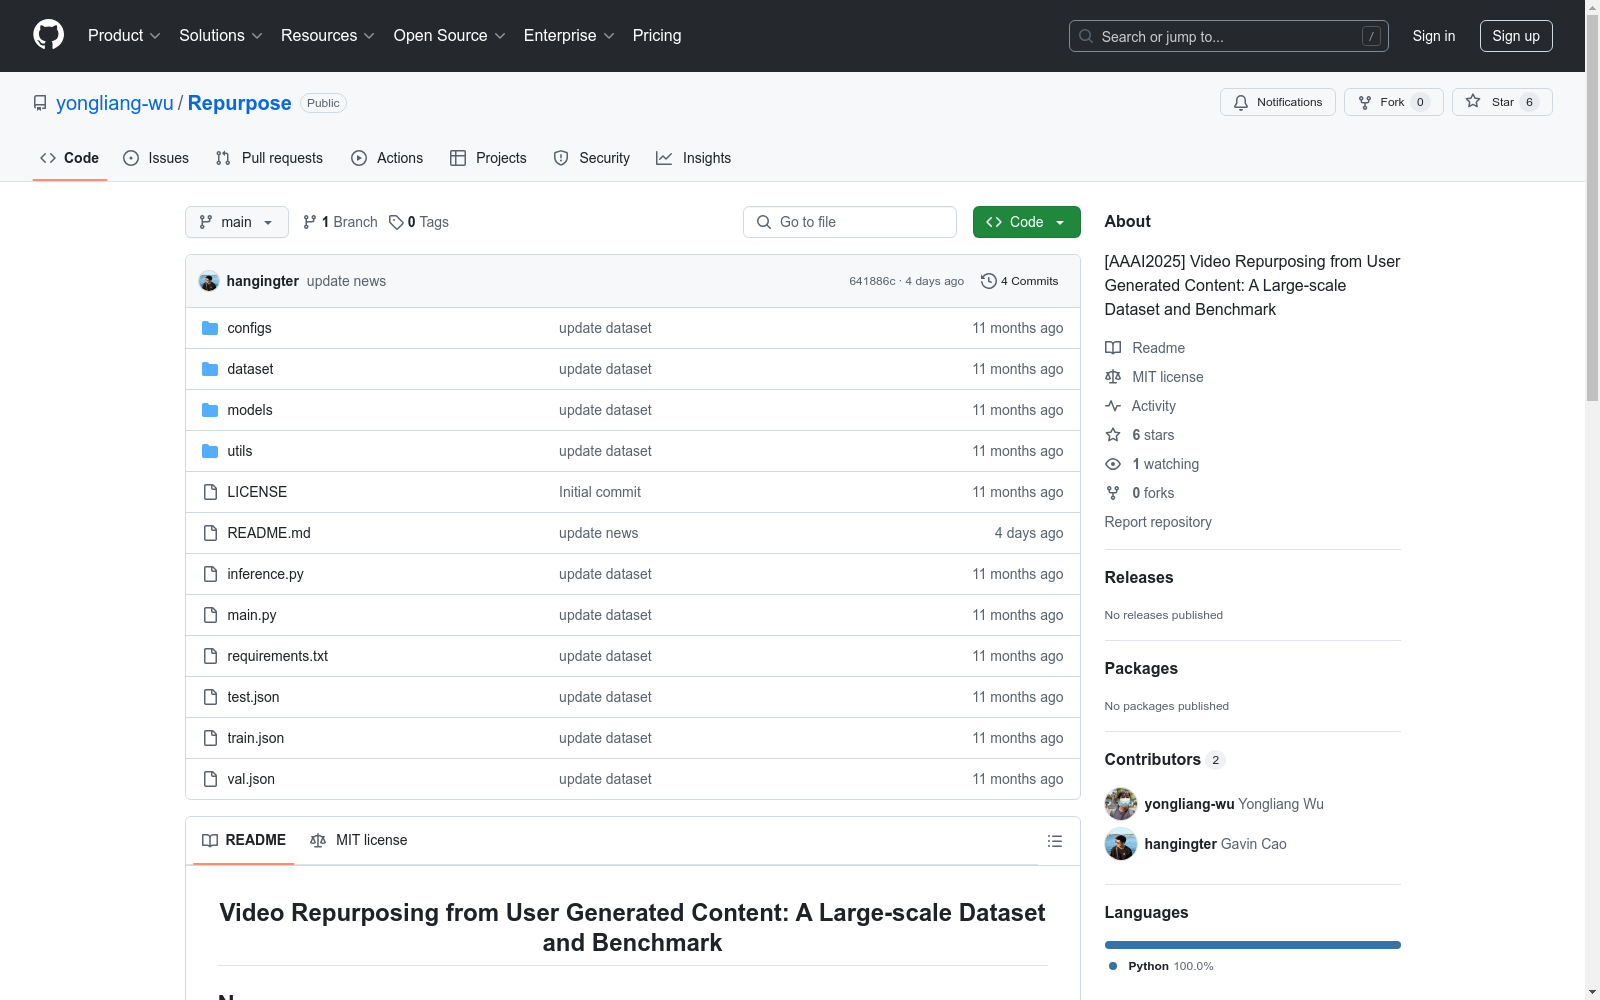Open the README outline list icon
This screenshot has width=1600, height=1000.
coord(1055,841)
